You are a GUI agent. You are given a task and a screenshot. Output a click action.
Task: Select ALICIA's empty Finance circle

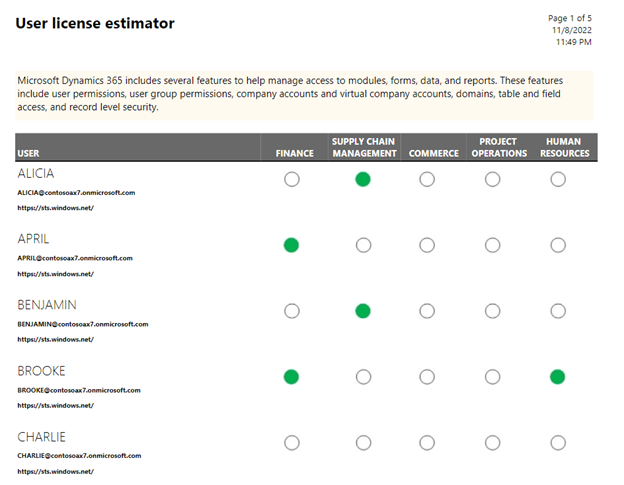(292, 179)
